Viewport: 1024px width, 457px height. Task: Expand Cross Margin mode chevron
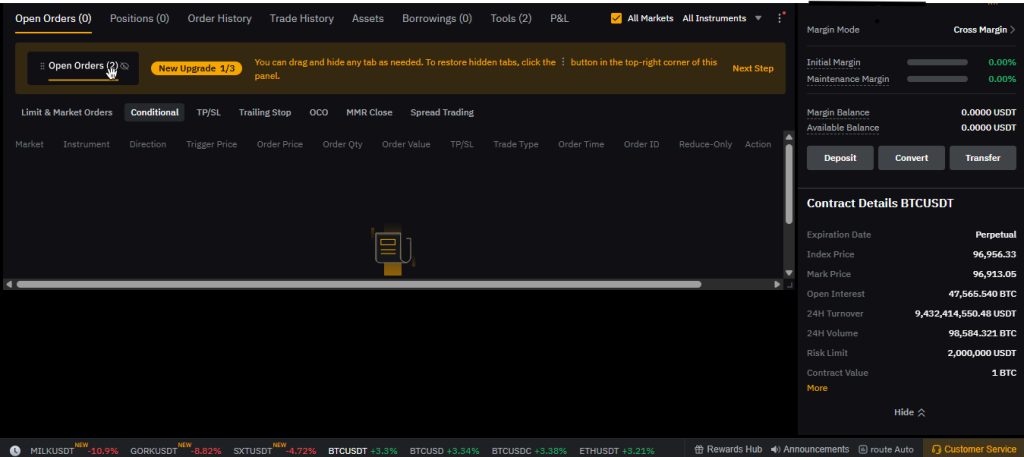point(1013,29)
